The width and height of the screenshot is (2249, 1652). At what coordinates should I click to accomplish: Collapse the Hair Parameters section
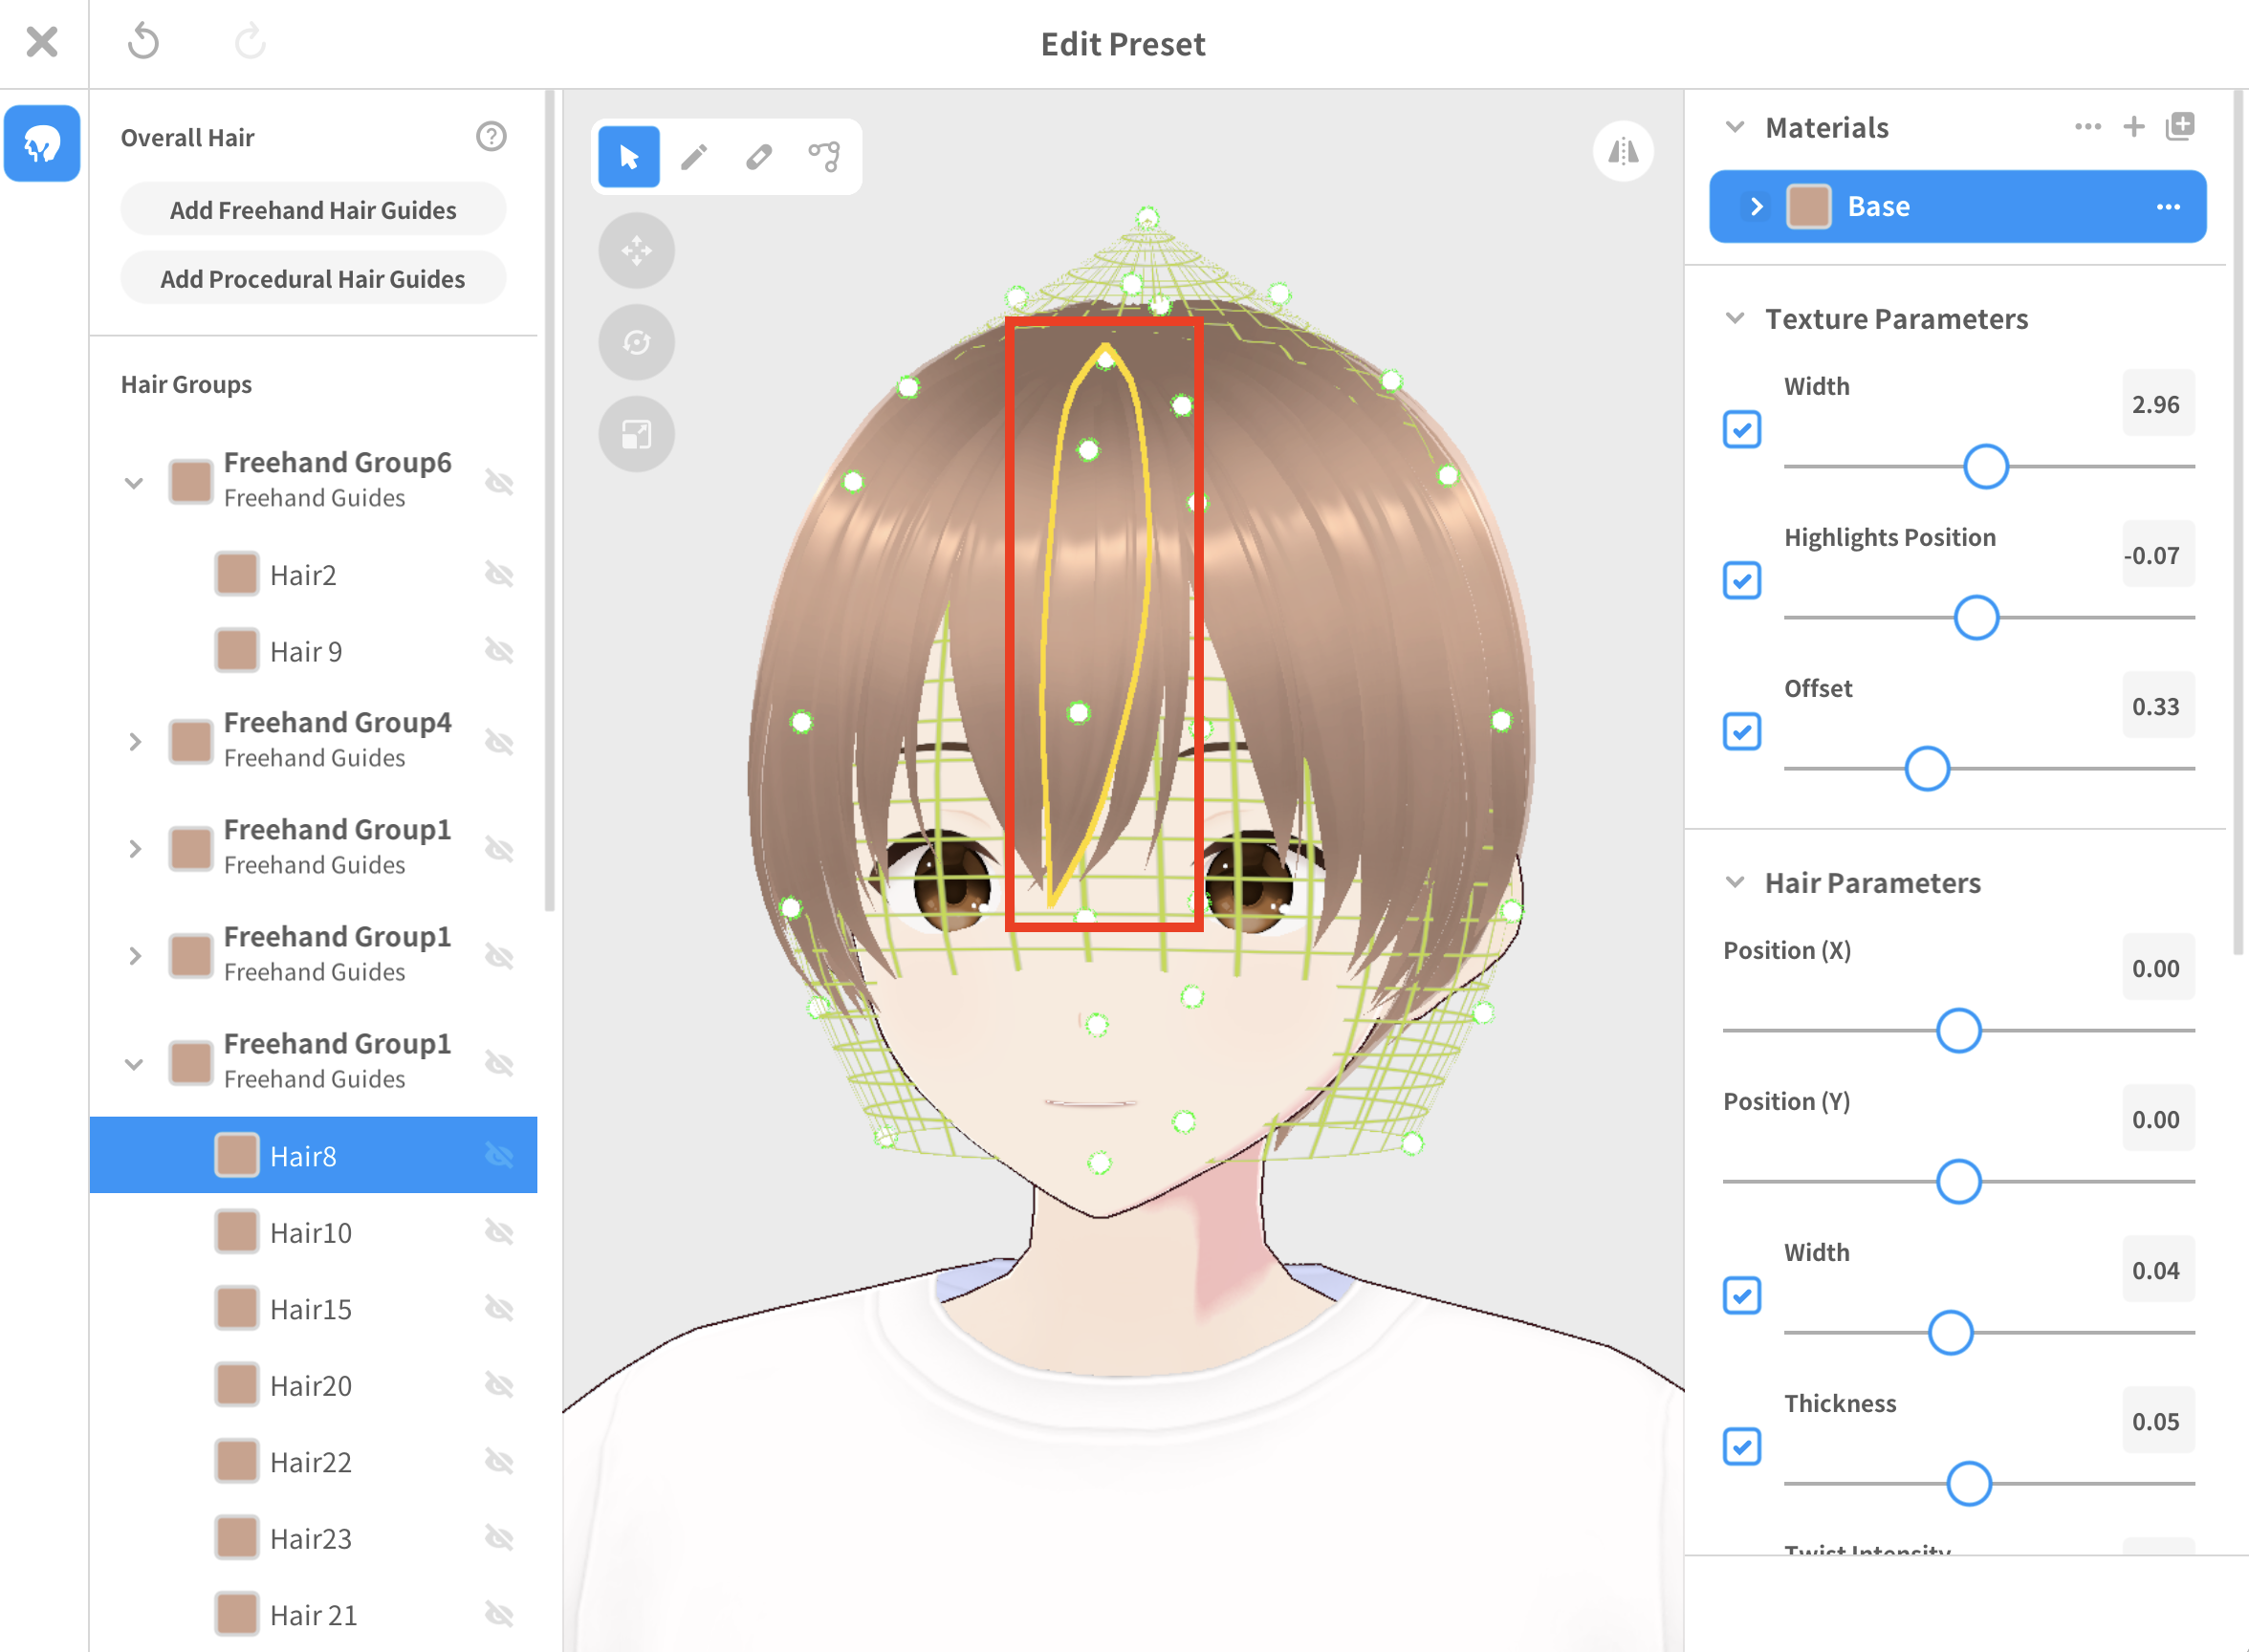pos(1735,882)
